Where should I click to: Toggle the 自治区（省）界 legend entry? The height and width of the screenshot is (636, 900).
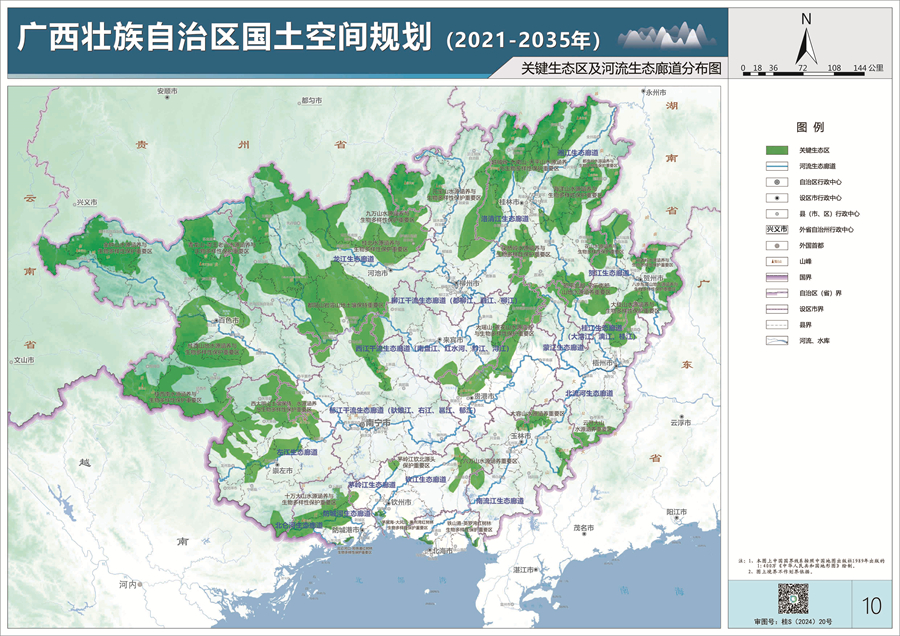click(776, 293)
